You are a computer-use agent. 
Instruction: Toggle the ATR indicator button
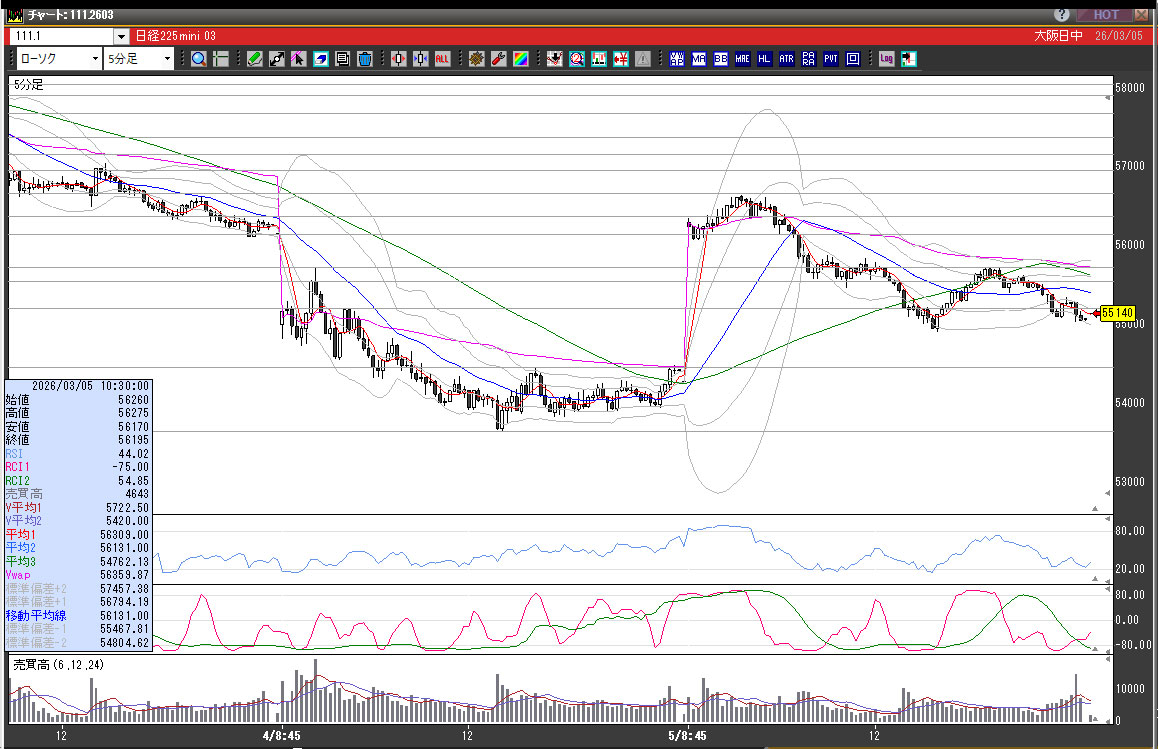click(786, 59)
